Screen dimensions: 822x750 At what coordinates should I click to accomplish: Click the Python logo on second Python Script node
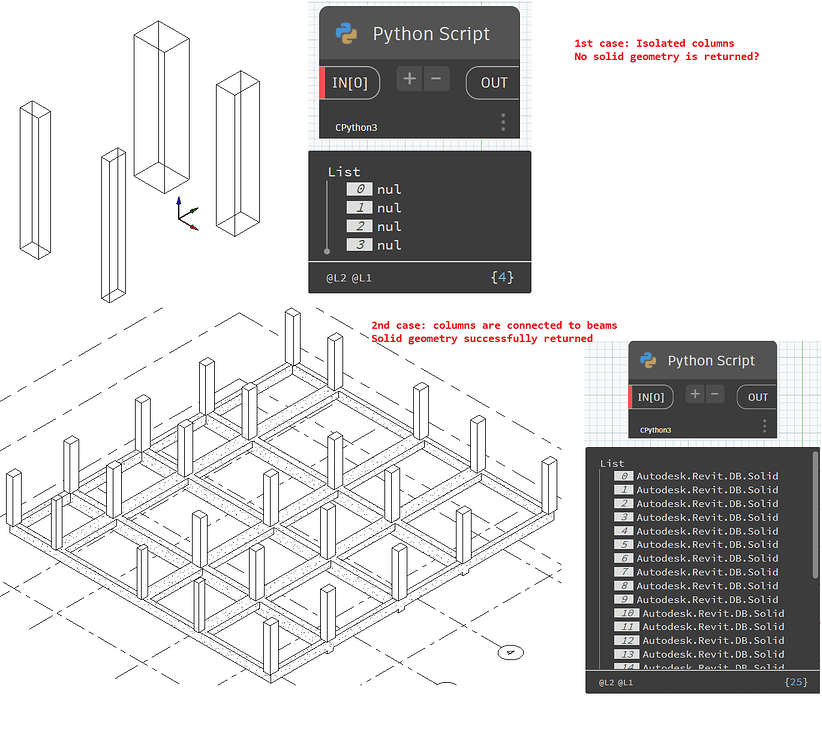pyautogui.click(x=648, y=360)
